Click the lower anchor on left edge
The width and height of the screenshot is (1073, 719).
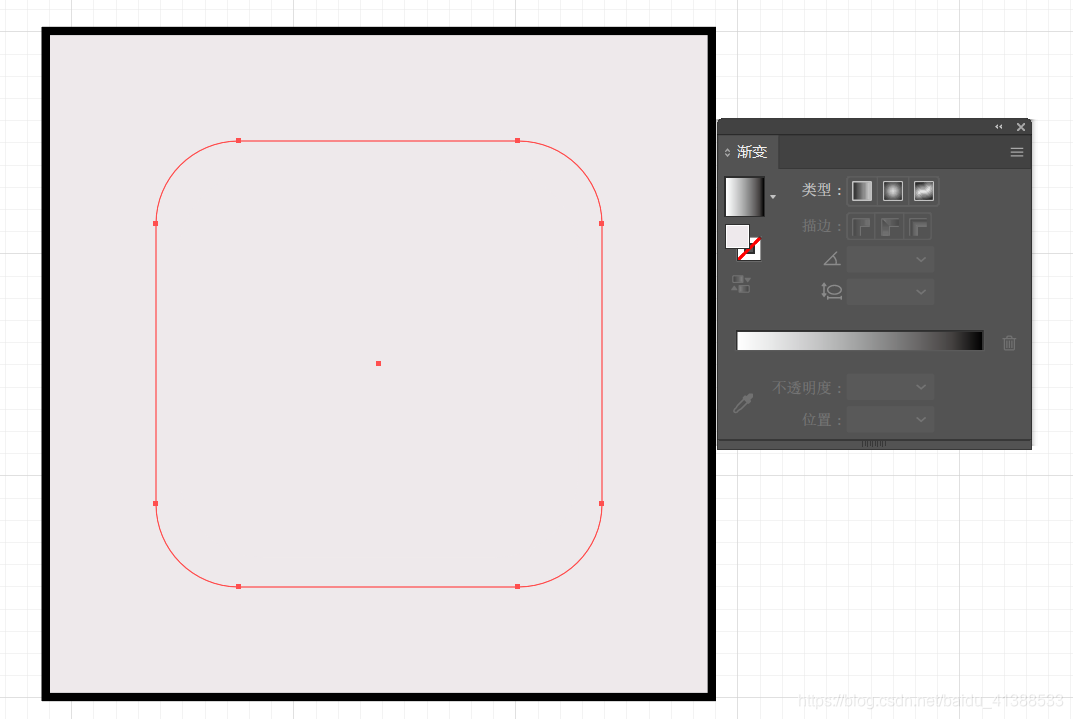click(155, 504)
